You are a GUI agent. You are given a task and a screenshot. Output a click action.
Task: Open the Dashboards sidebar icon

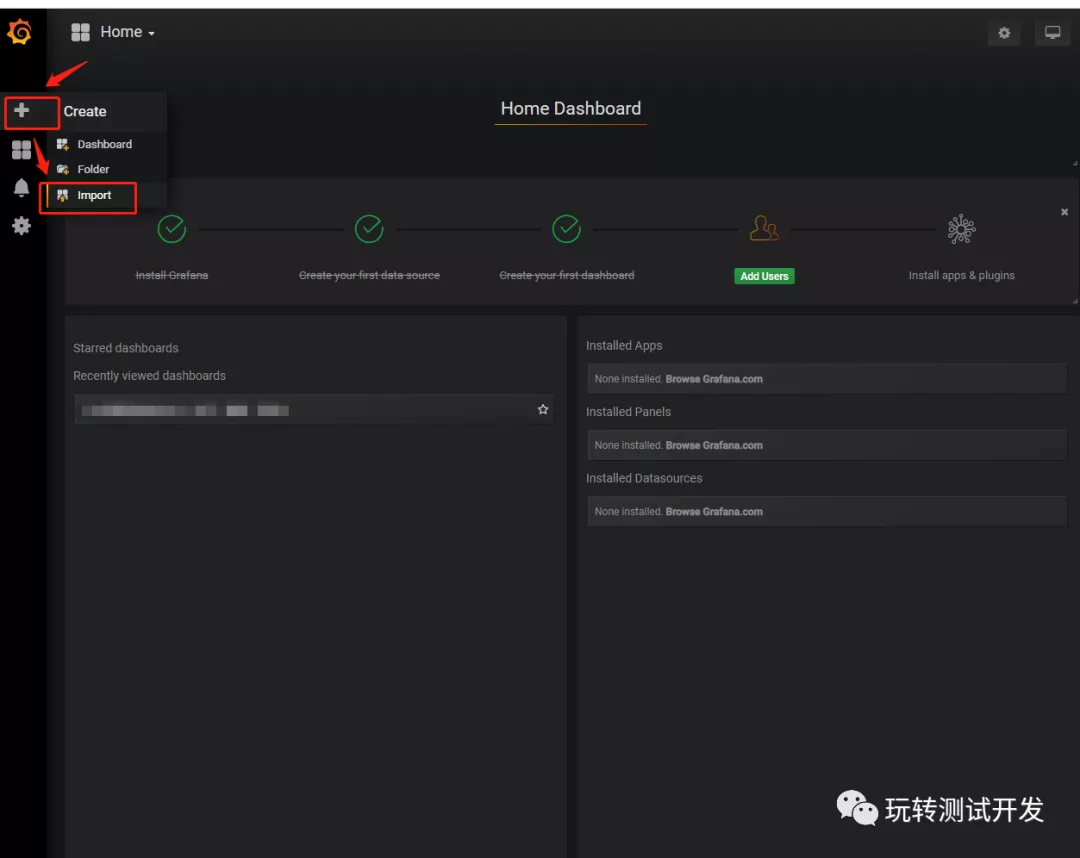click(22, 150)
